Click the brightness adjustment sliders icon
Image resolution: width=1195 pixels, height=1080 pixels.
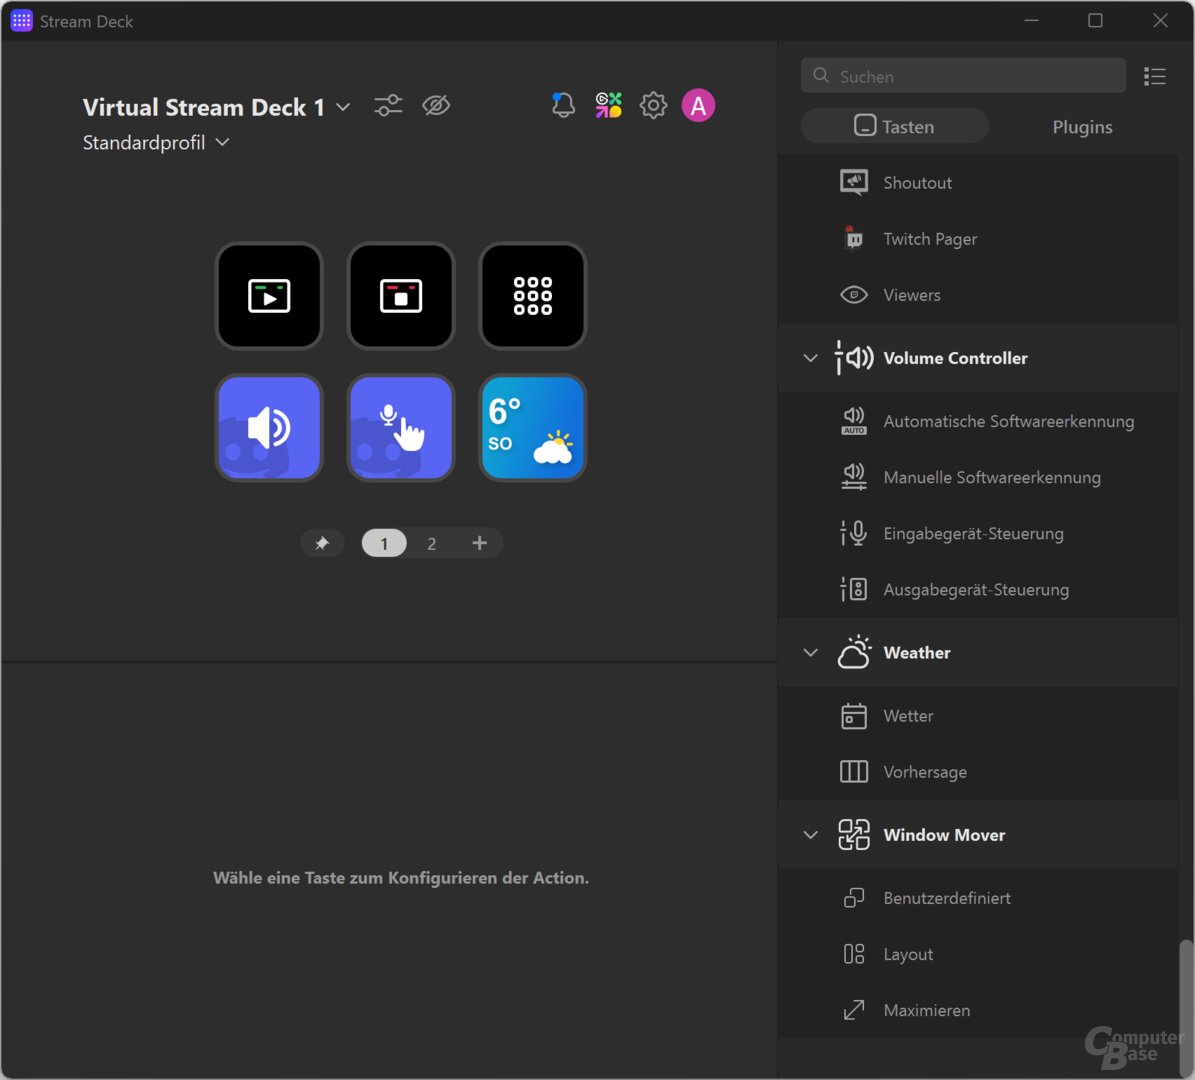[x=388, y=105]
